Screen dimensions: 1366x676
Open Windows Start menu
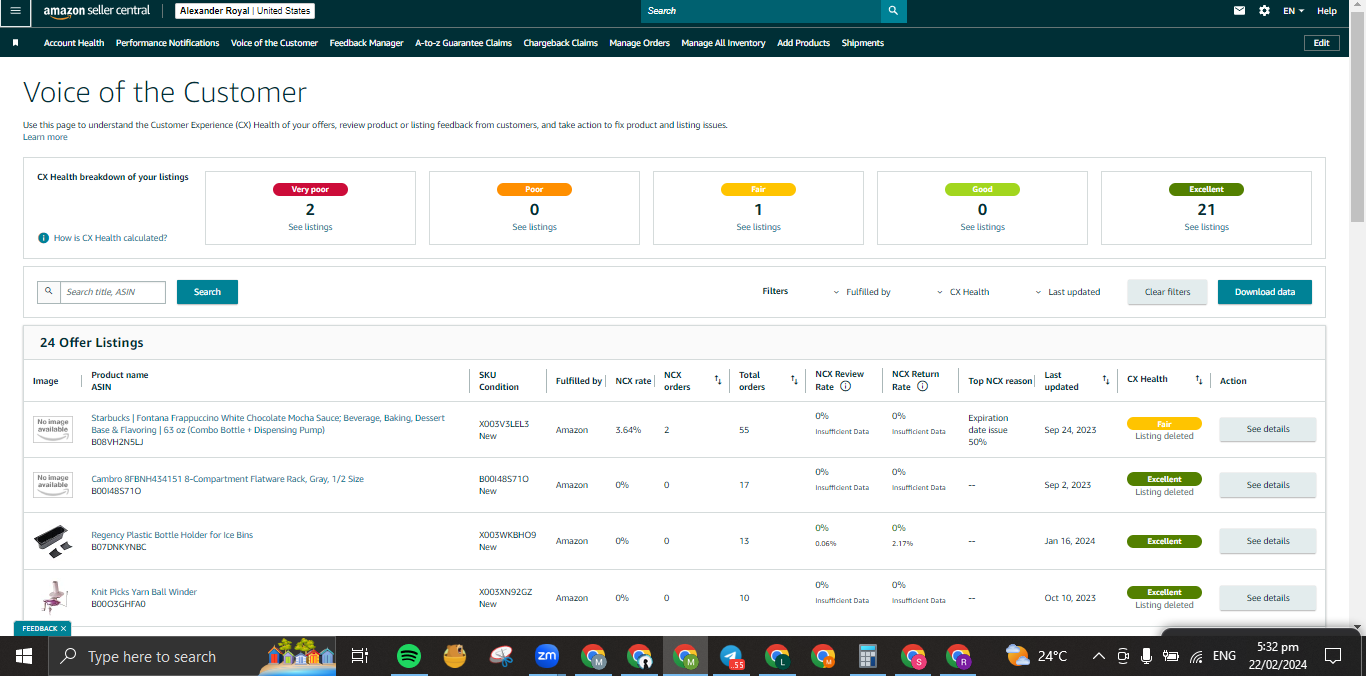[x=24, y=656]
